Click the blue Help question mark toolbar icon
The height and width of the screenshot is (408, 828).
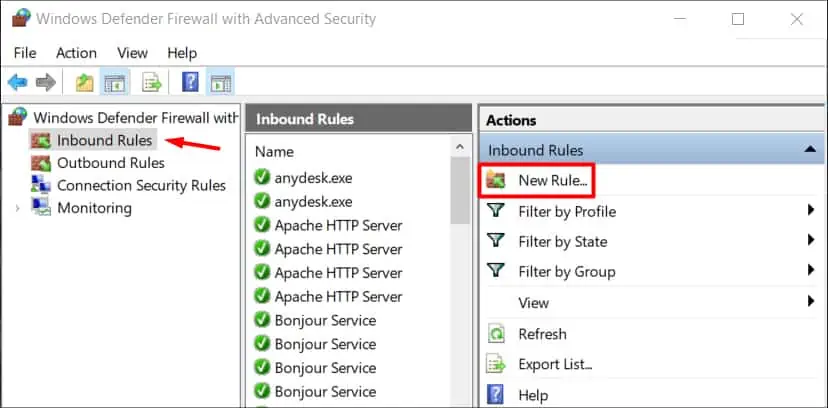coord(190,83)
